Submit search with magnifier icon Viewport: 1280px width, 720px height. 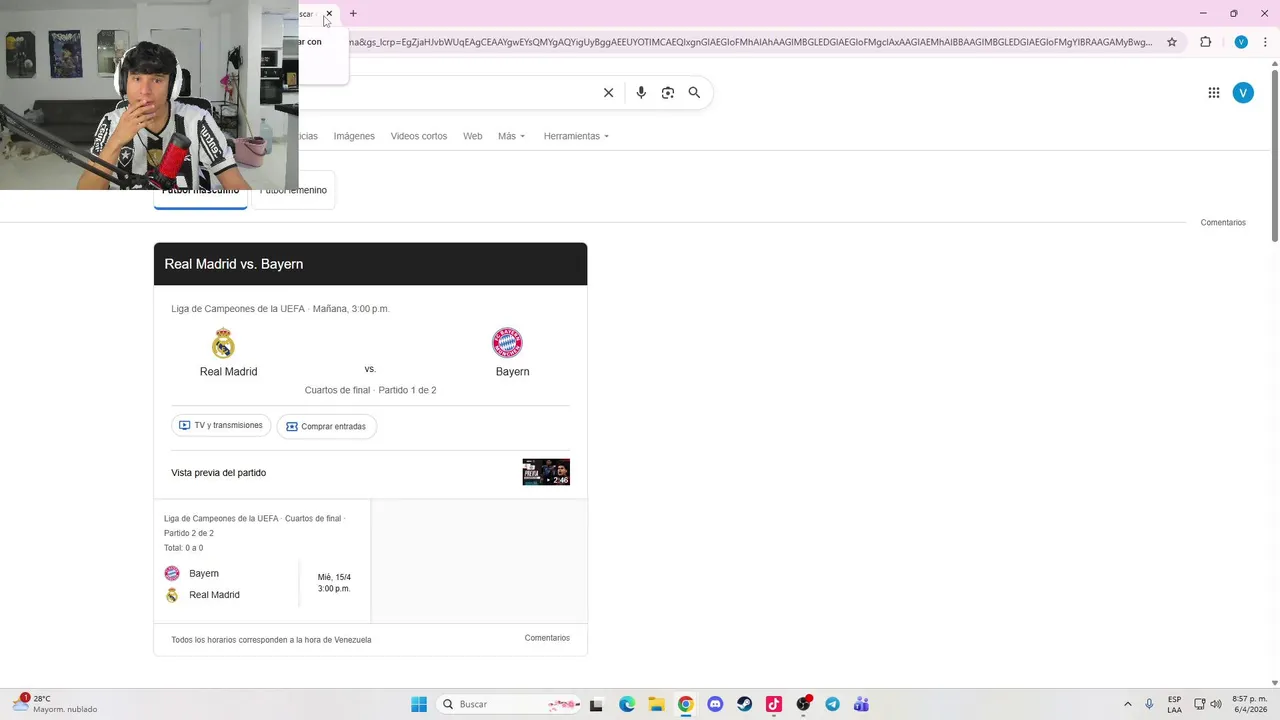694,92
